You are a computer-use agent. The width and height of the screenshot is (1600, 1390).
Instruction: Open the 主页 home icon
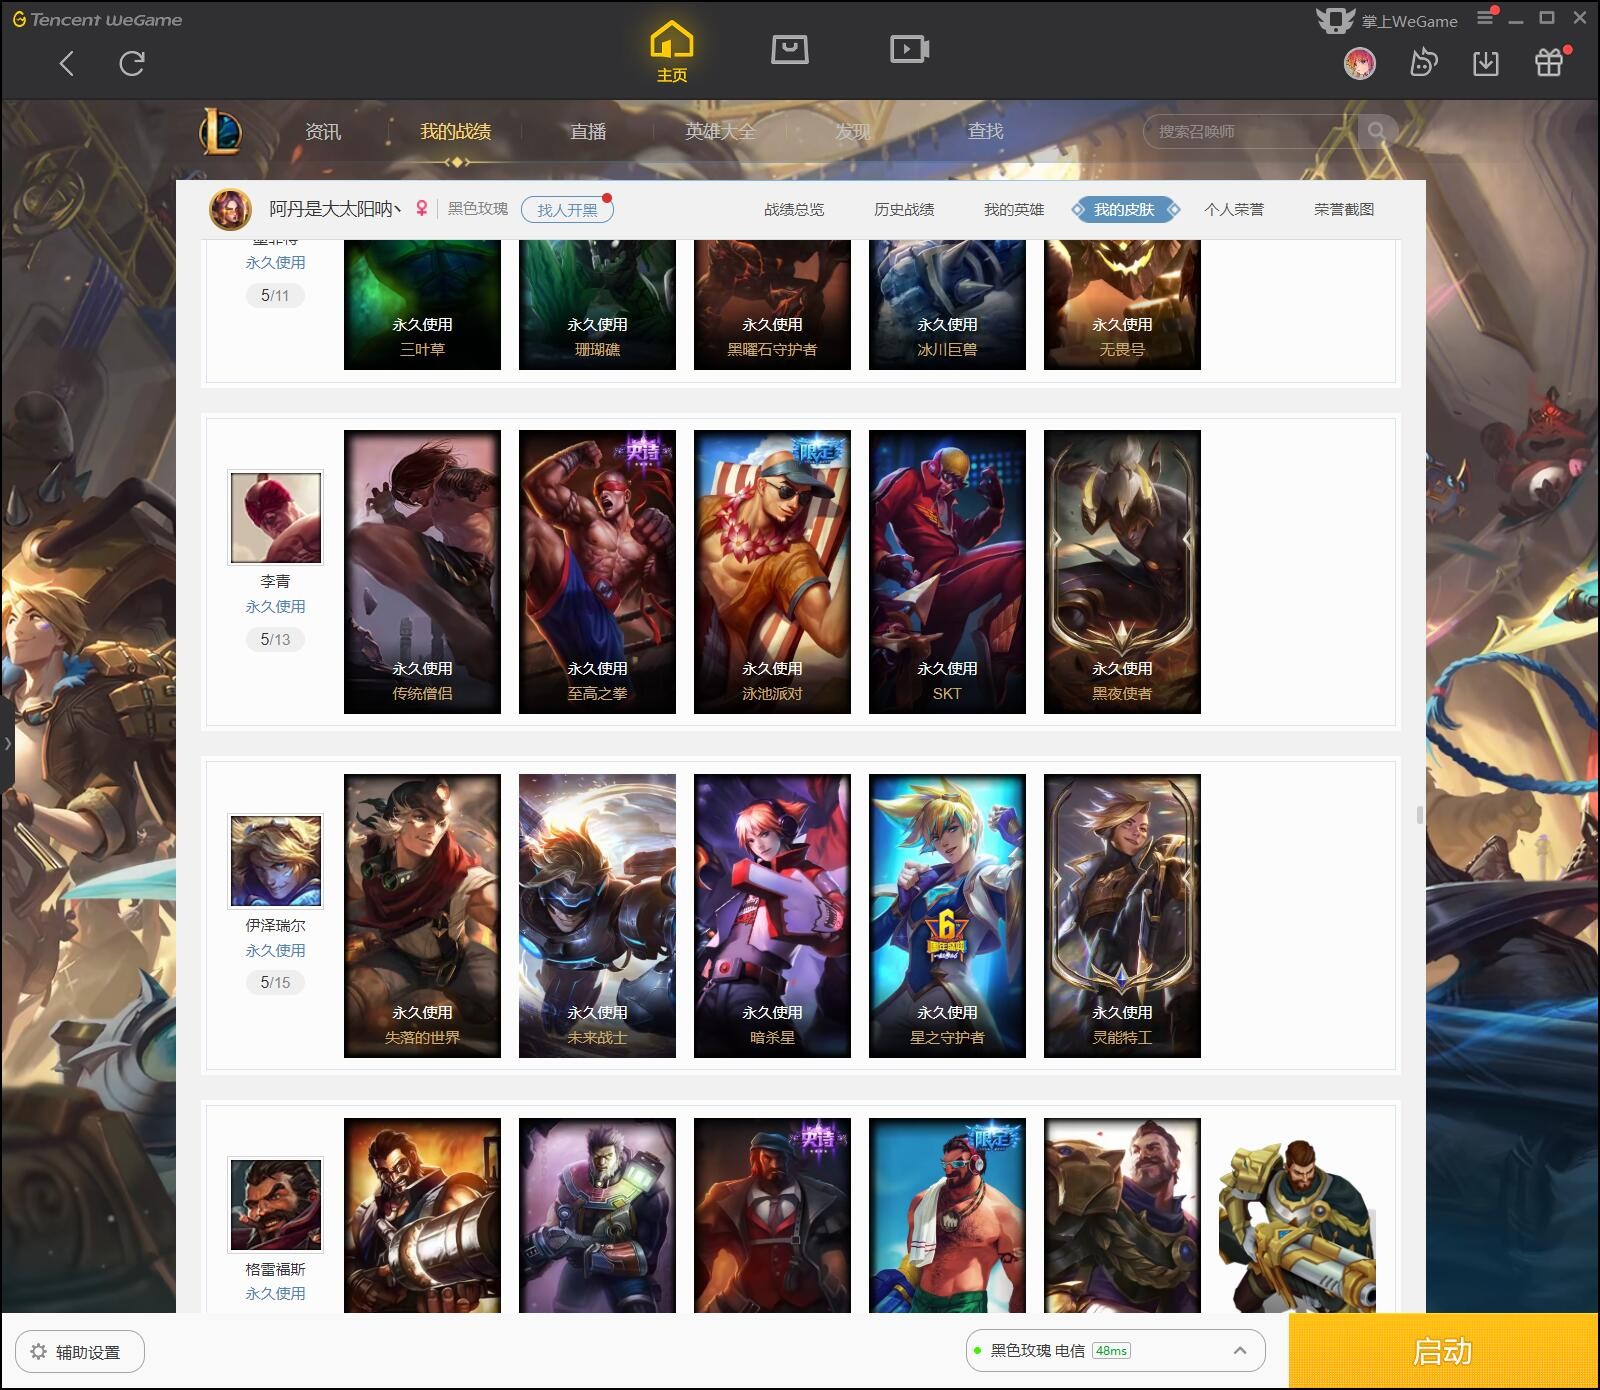tap(672, 52)
